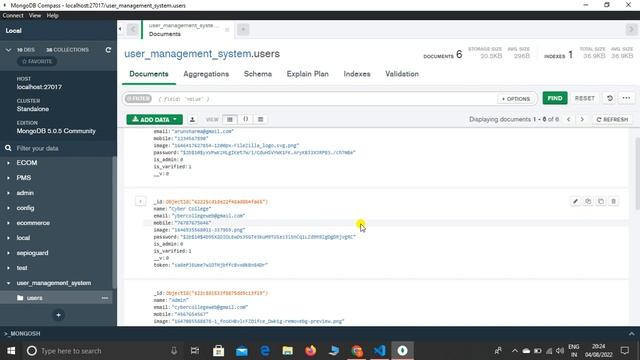Copy the Cyber College document
Image resolution: width=640 pixels, height=360 pixels.
point(588,201)
